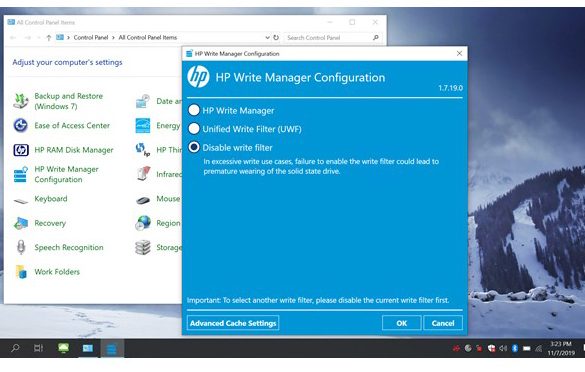The width and height of the screenshot is (585, 372).
Task: Open the Storage Spaces icon
Action: 143,247
